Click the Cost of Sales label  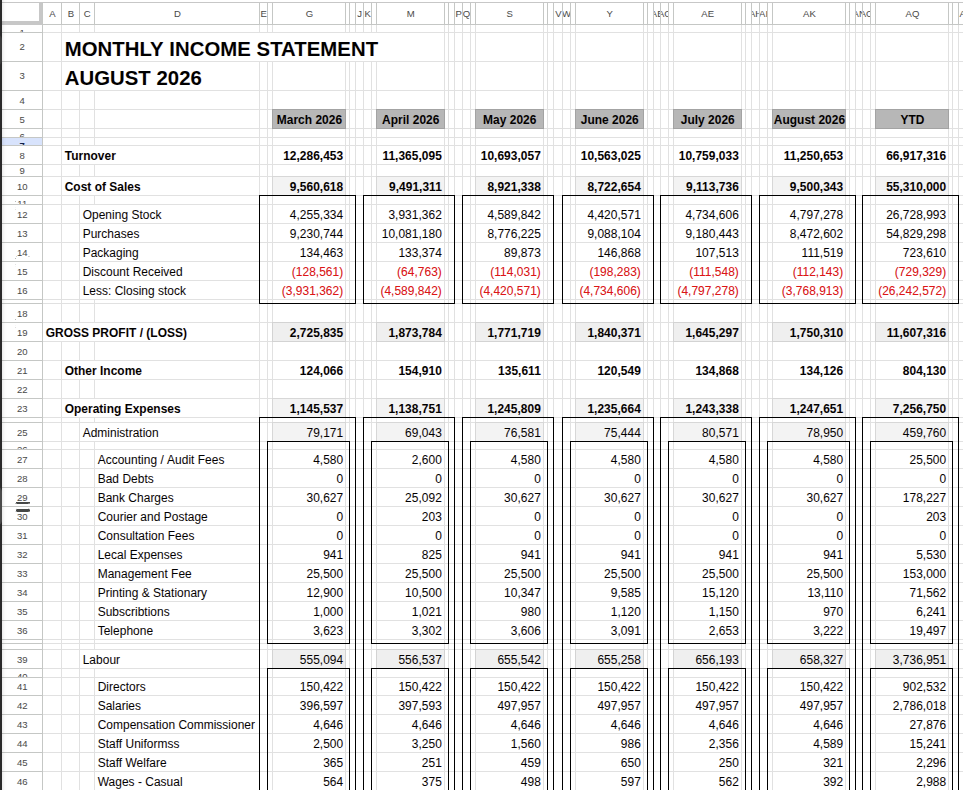tap(103, 187)
